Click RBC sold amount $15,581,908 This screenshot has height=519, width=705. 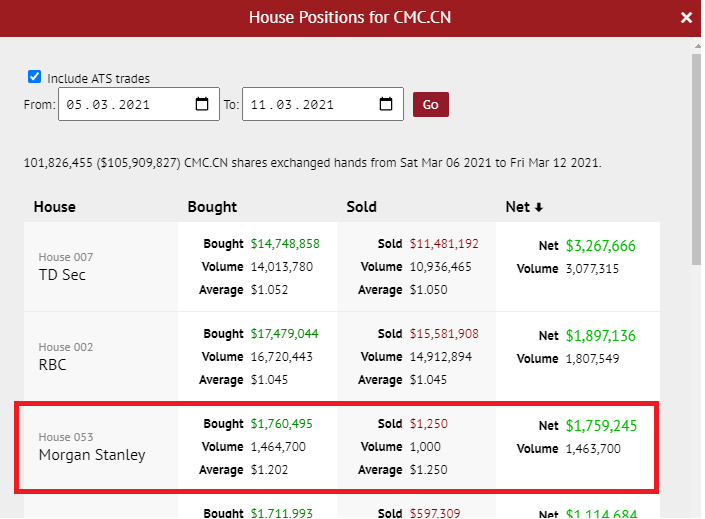pyautogui.click(x=442, y=334)
